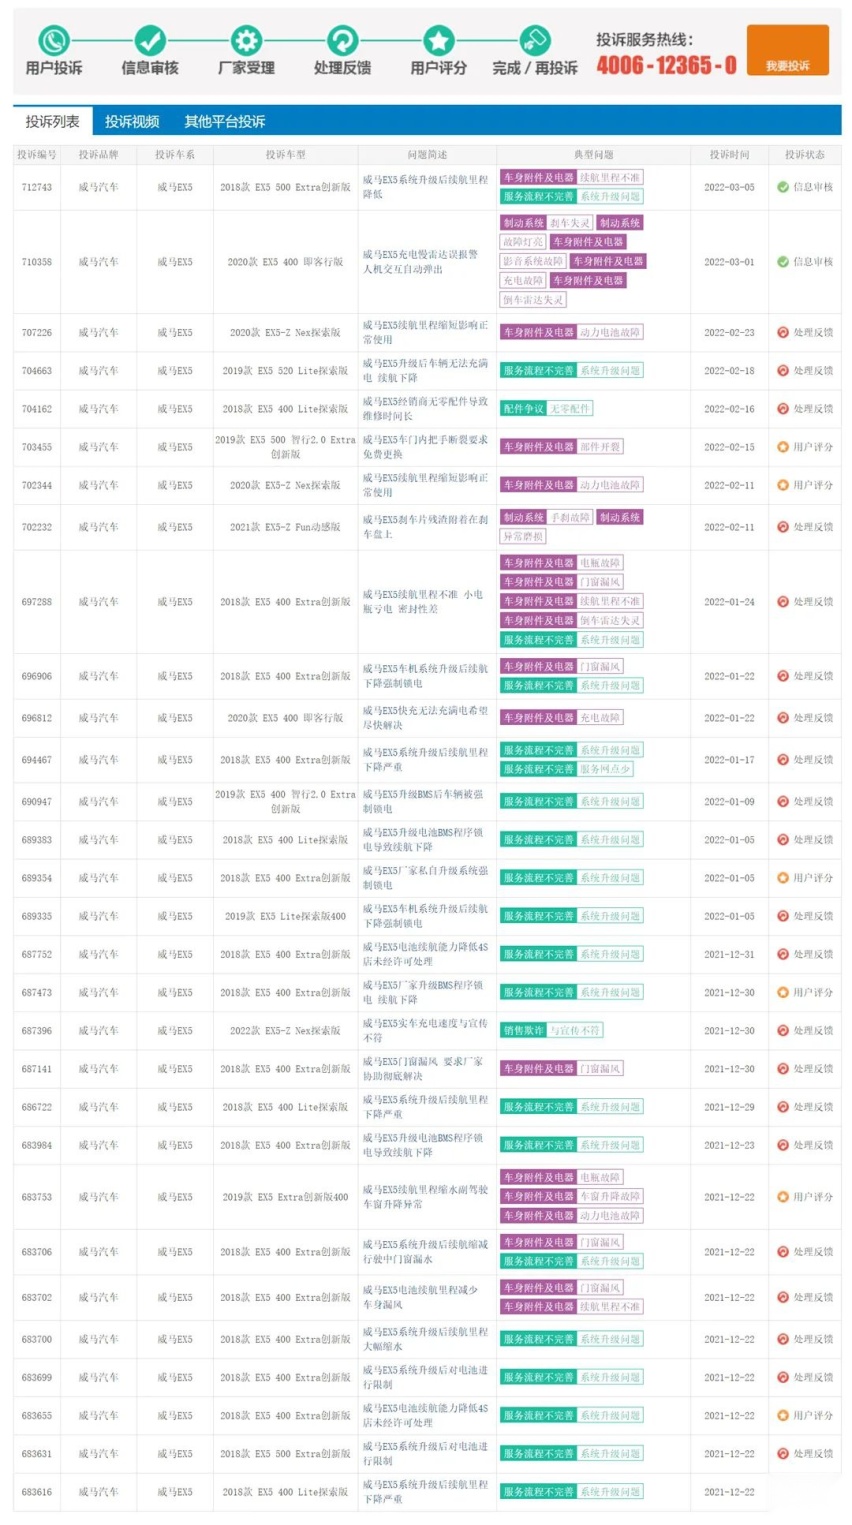The width and height of the screenshot is (852, 1525).
Task: Open description 威马EX5充电慢雷达误报警人机交互自动弹出
Action: [421, 262]
